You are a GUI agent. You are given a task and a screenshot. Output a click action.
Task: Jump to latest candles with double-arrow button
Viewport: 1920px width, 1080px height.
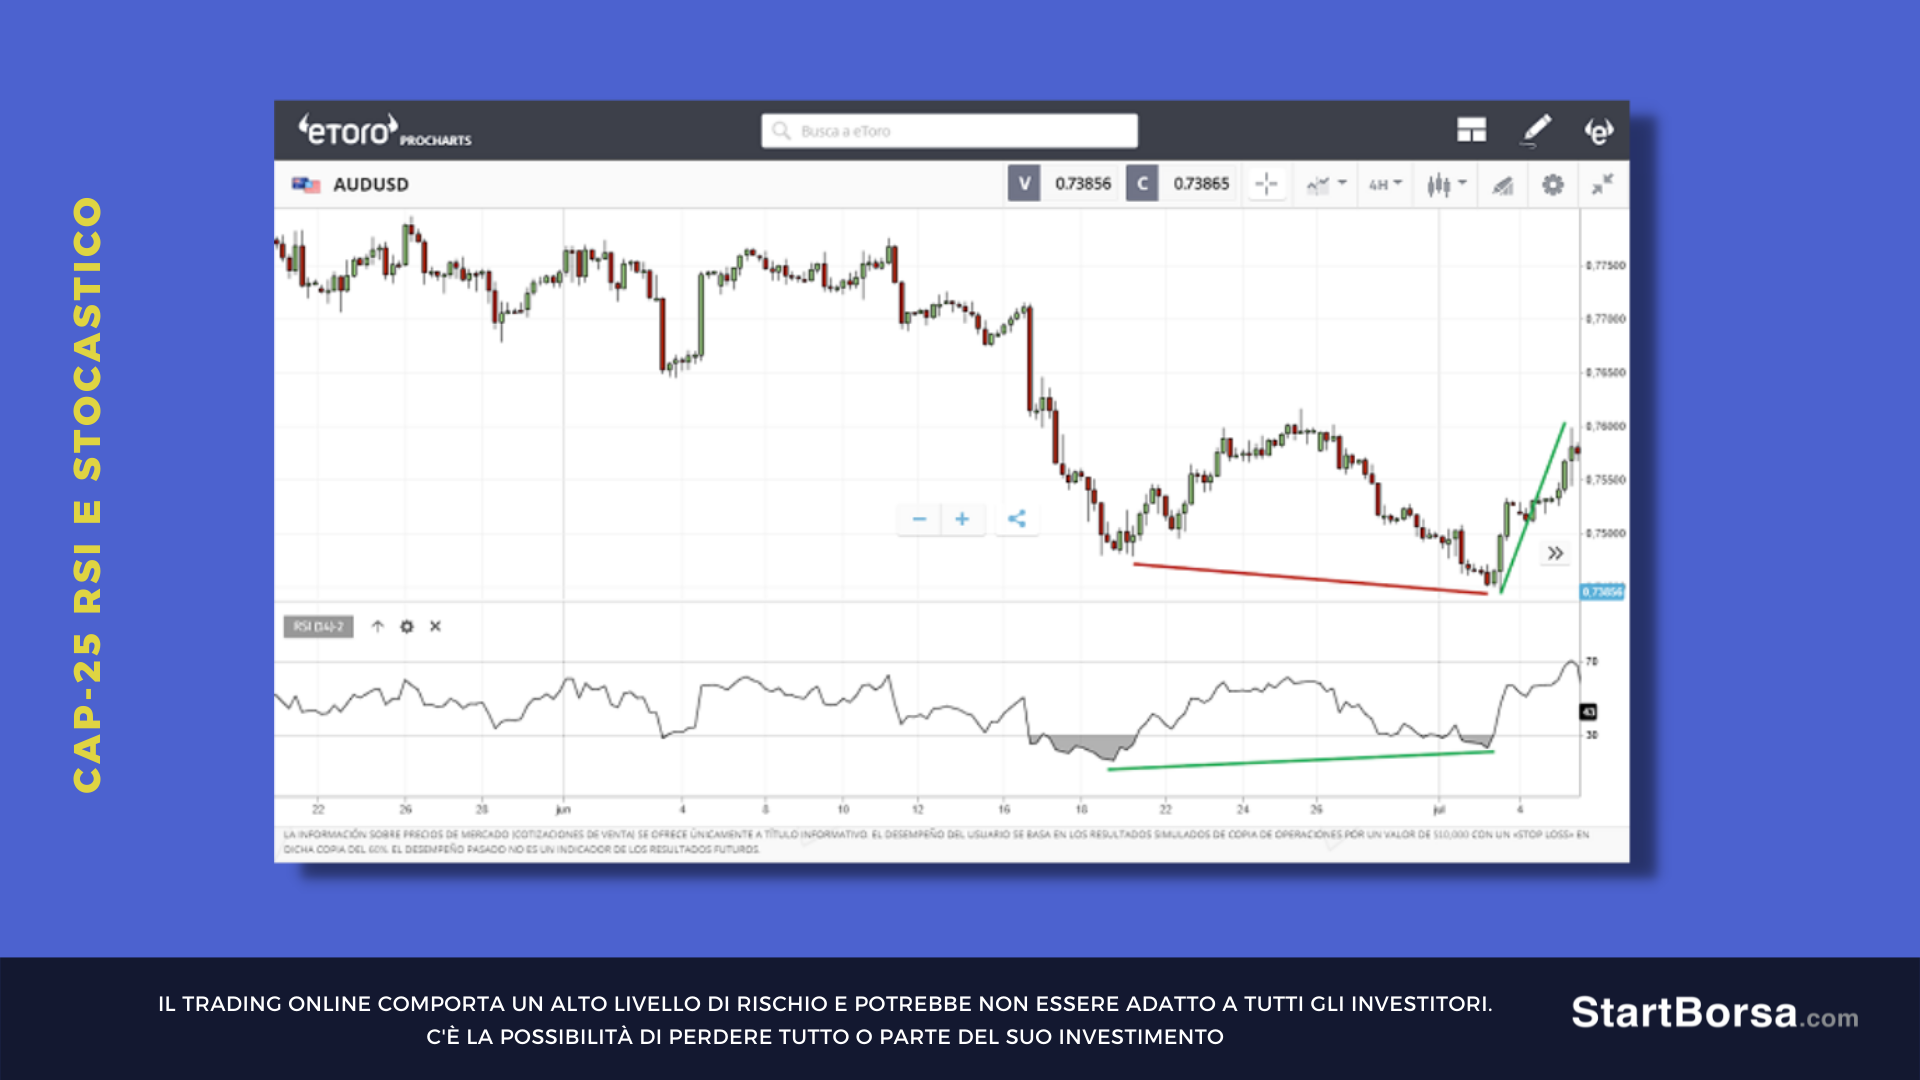click(1555, 553)
